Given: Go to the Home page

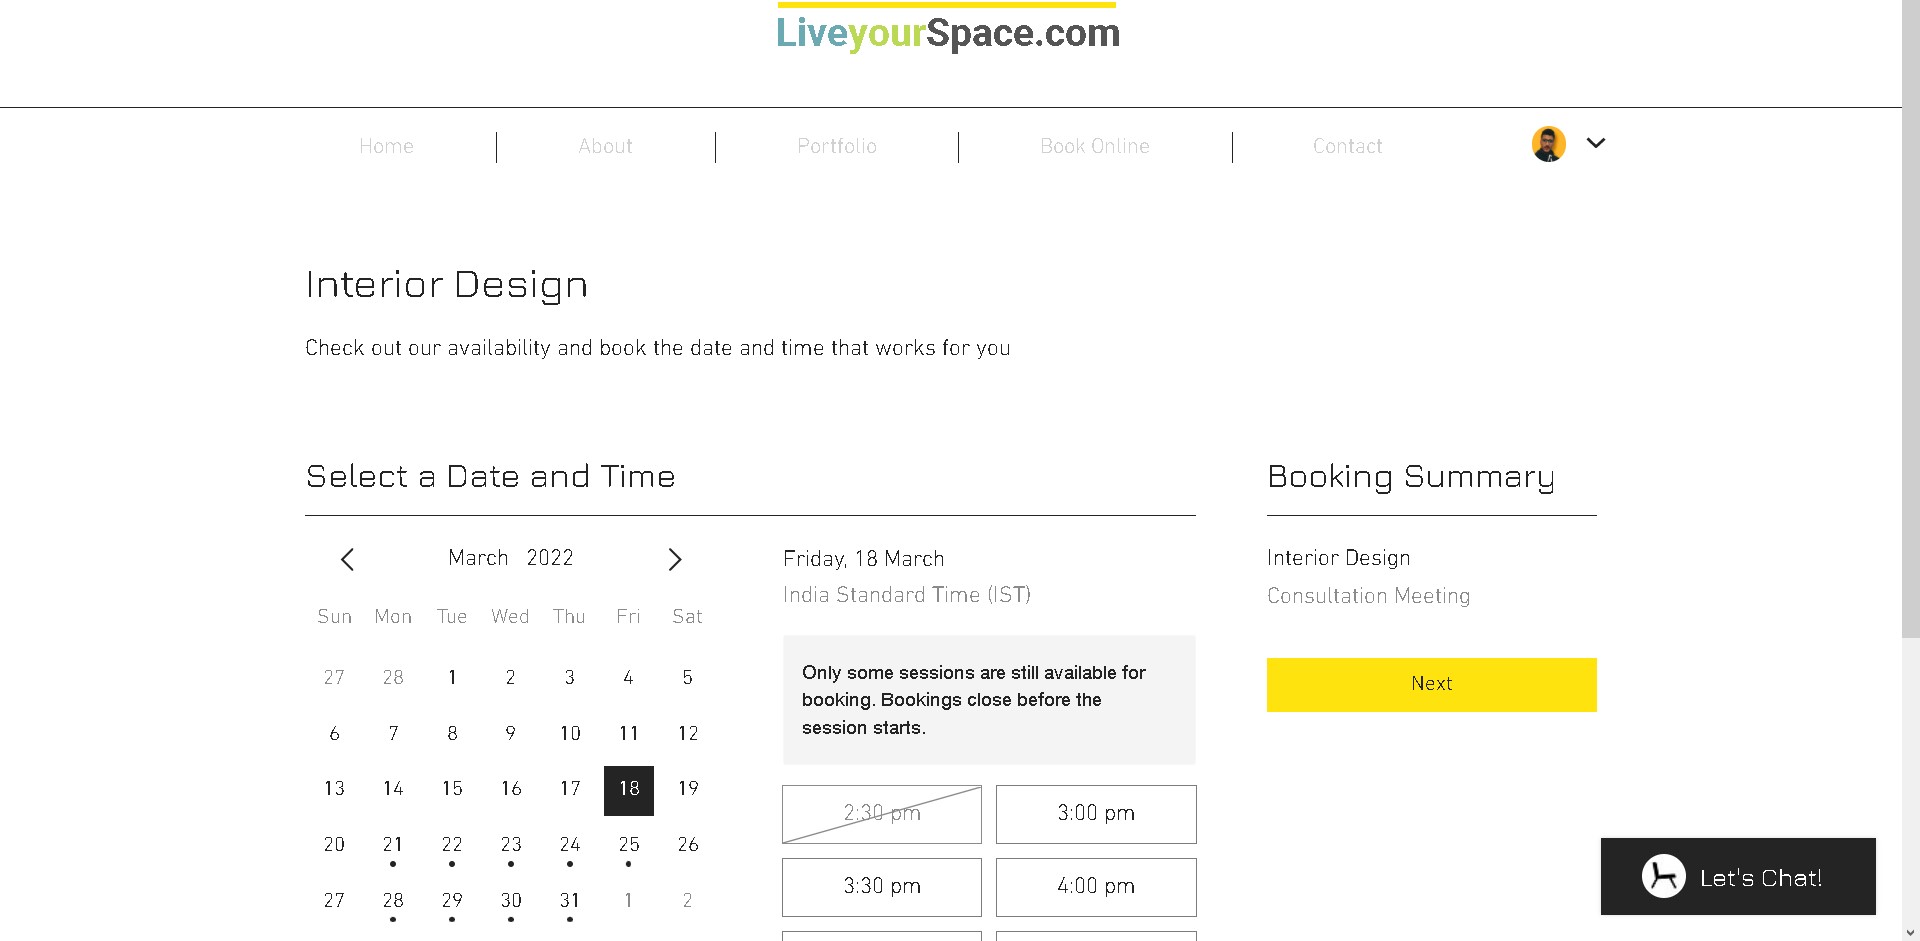Looking at the screenshot, I should point(386,146).
